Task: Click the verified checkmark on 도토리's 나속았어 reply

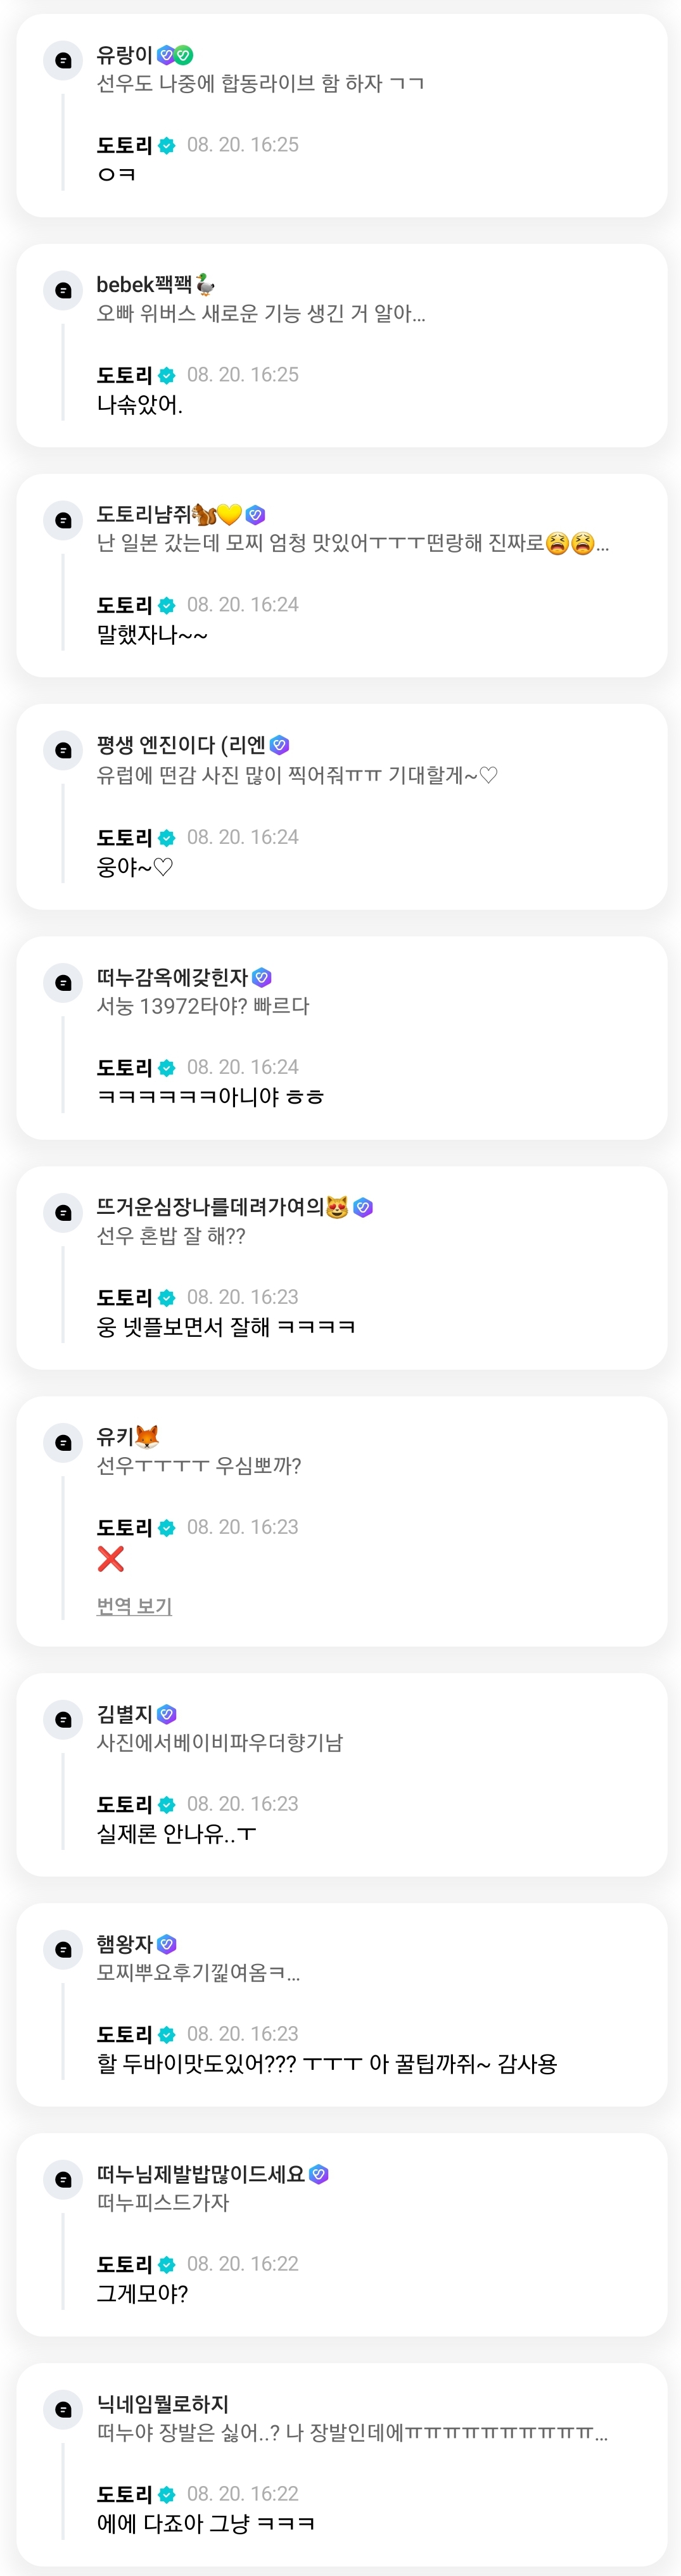Action: click(x=167, y=375)
